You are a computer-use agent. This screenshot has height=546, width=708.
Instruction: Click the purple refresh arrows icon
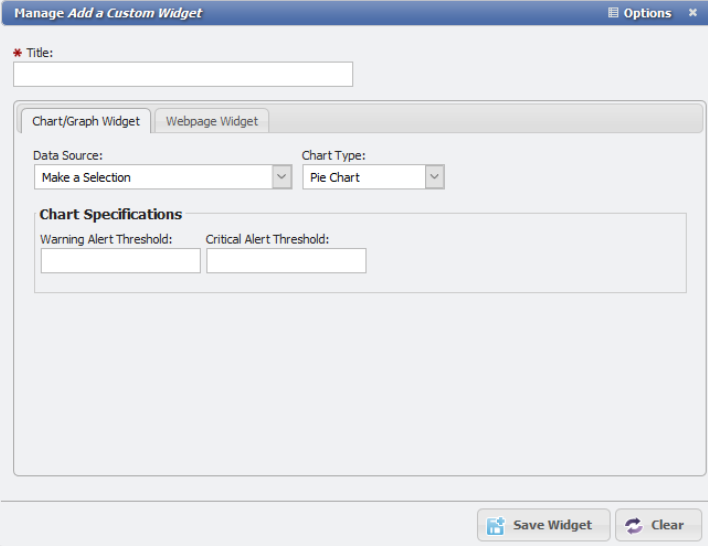click(634, 525)
